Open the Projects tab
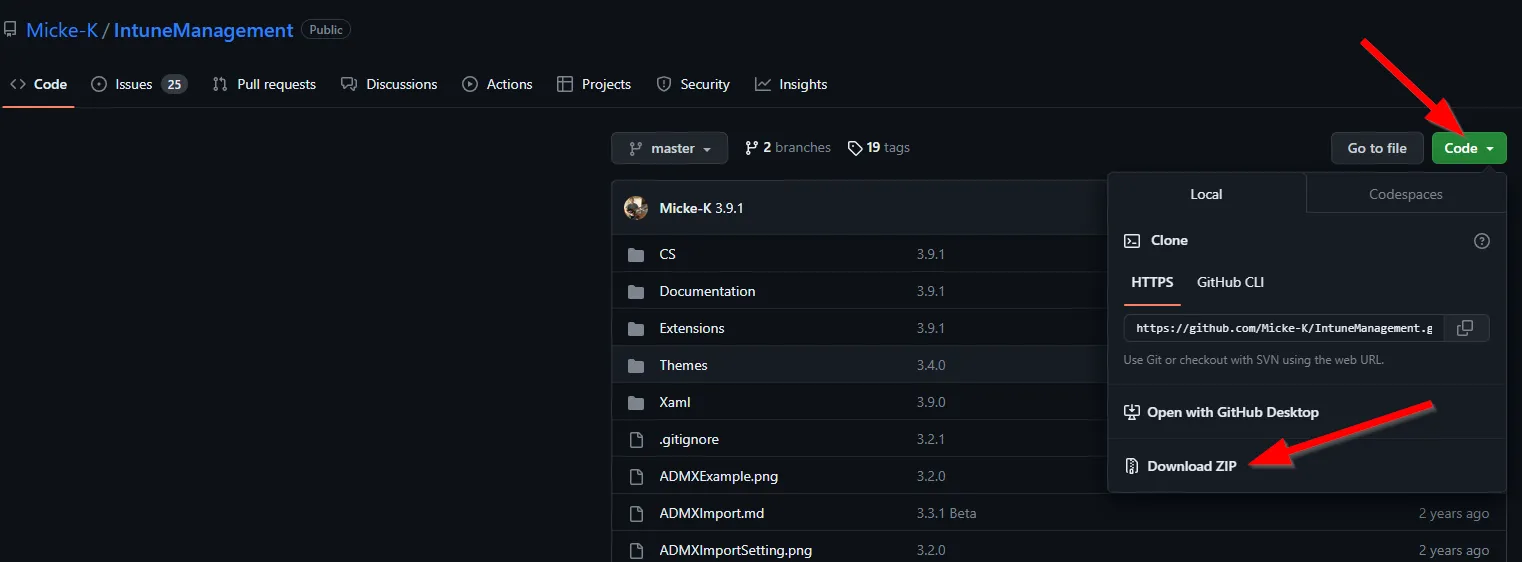 (594, 84)
